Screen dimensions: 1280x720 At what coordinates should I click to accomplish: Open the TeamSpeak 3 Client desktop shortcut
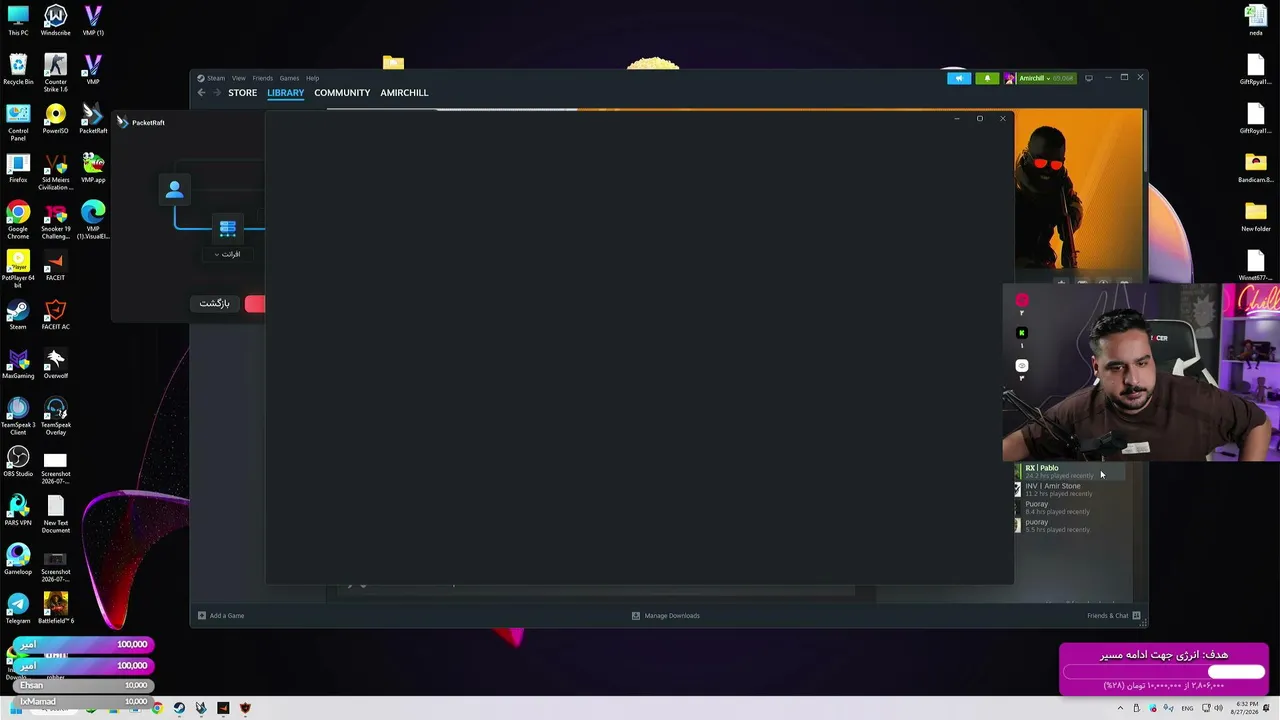(x=18, y=416)
